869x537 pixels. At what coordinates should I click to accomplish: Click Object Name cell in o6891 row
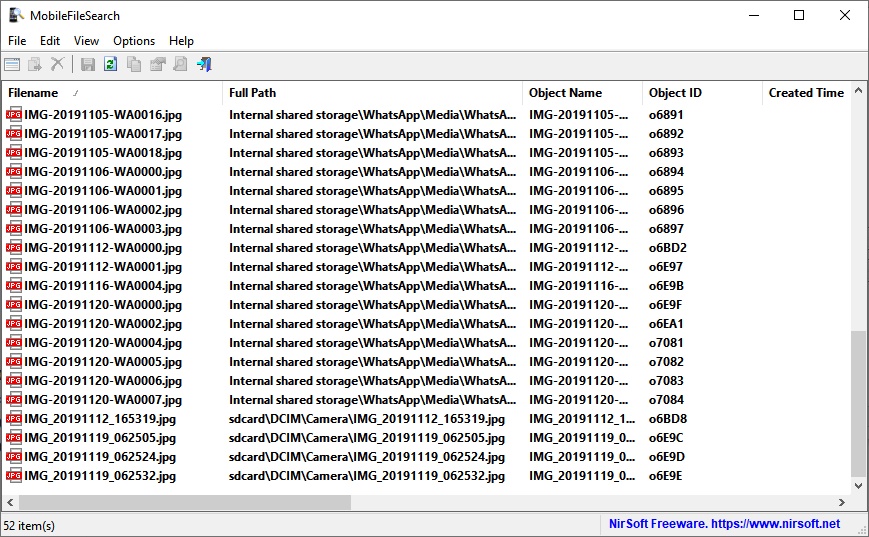tap(579, 115)
